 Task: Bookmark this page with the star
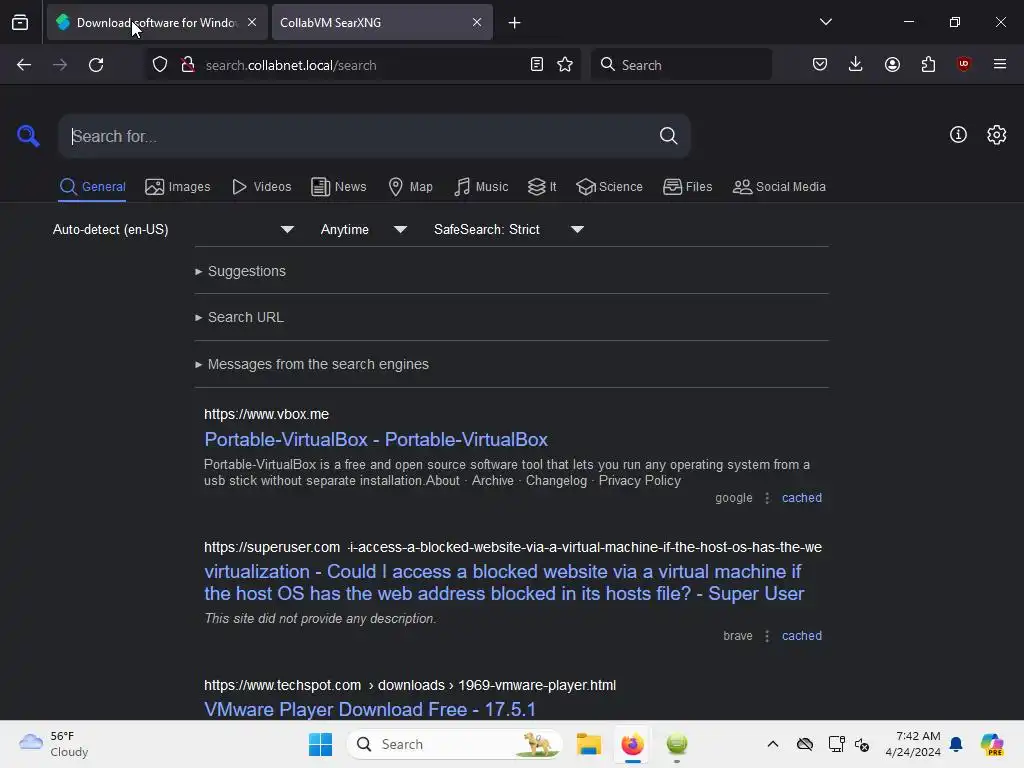[x=565, y=64]
